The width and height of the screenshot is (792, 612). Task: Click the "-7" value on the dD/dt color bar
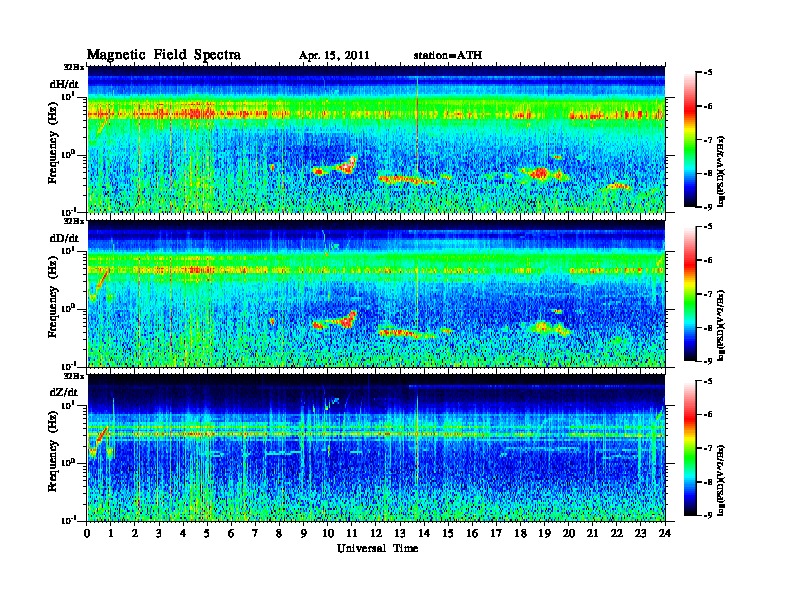click(x=708, y=294)
